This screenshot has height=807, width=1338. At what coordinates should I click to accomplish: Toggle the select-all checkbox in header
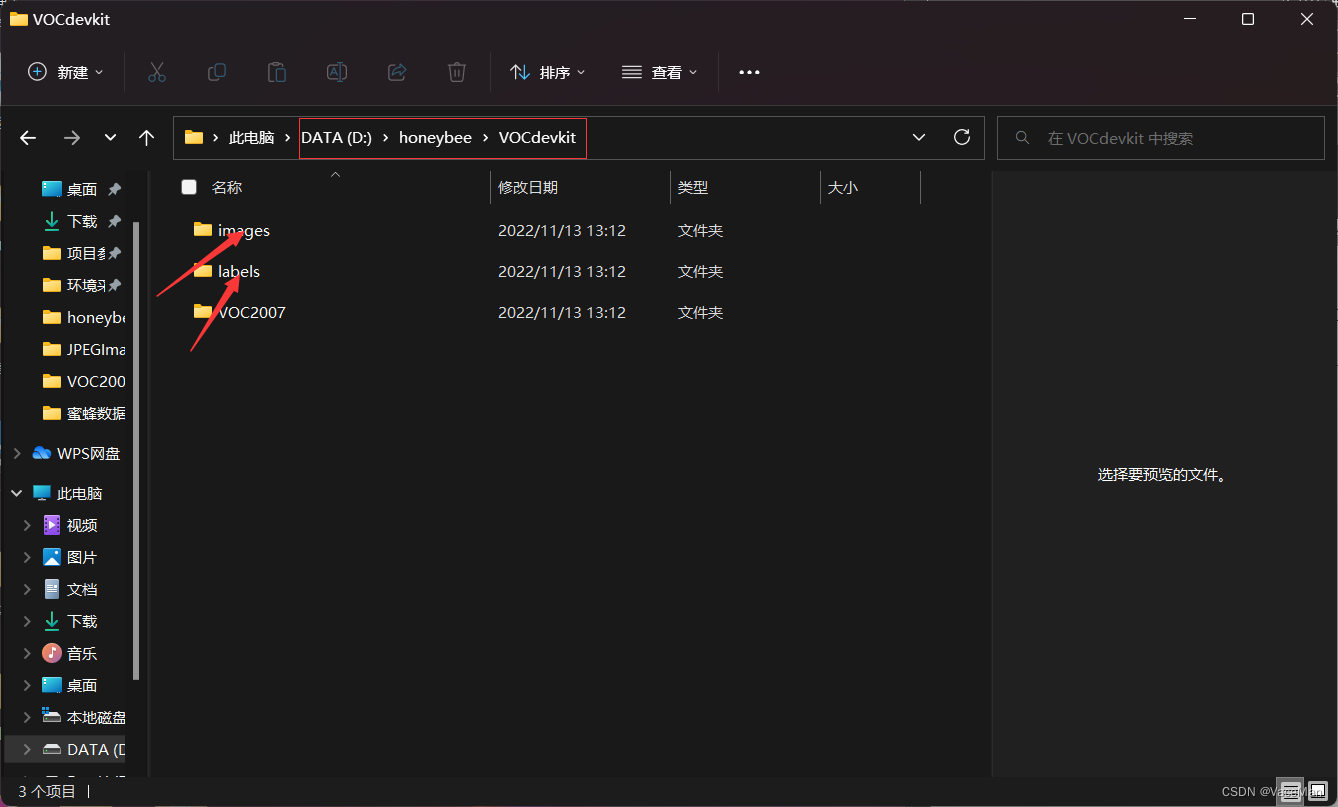point(189,187)
